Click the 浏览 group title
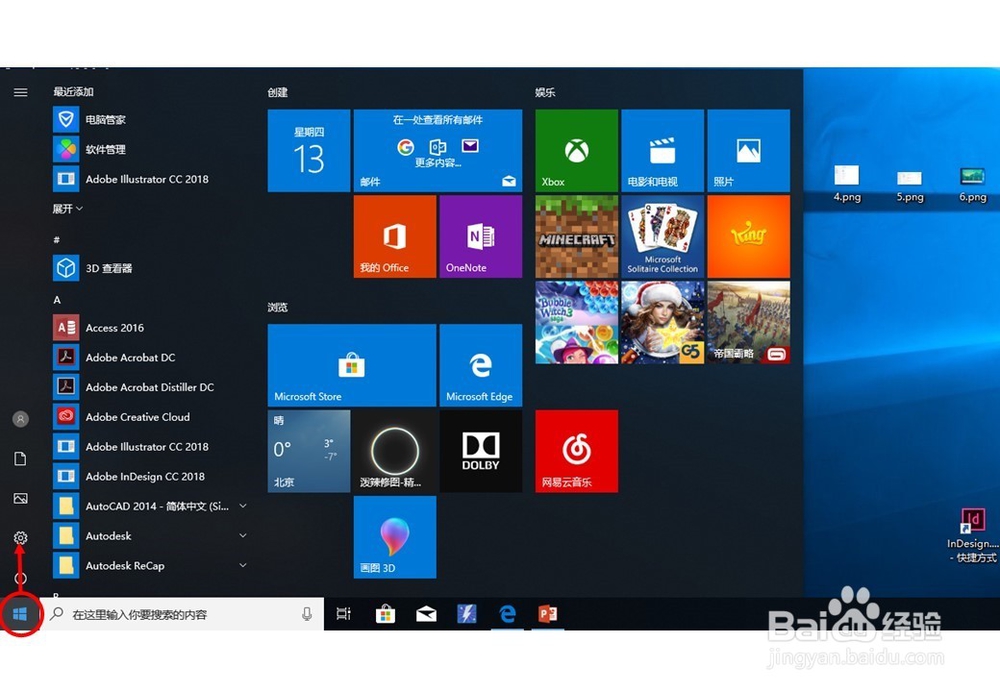1000x692 pixels. click(x=277, y=307)
